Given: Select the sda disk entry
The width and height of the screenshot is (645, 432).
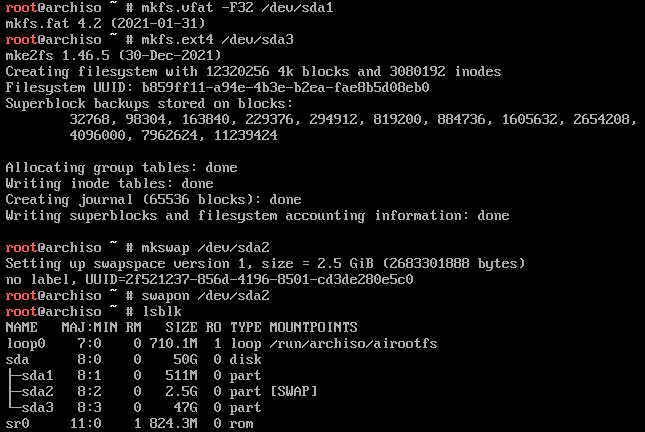Looking at the screenshot, I should pyautogui.click(x=17, y=360).
